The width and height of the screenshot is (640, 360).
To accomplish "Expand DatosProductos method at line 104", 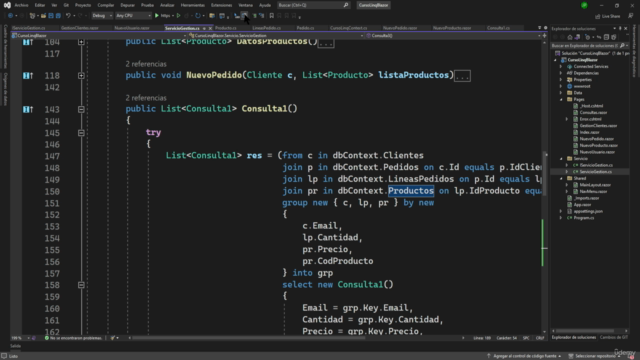I will tap(81, 42).
